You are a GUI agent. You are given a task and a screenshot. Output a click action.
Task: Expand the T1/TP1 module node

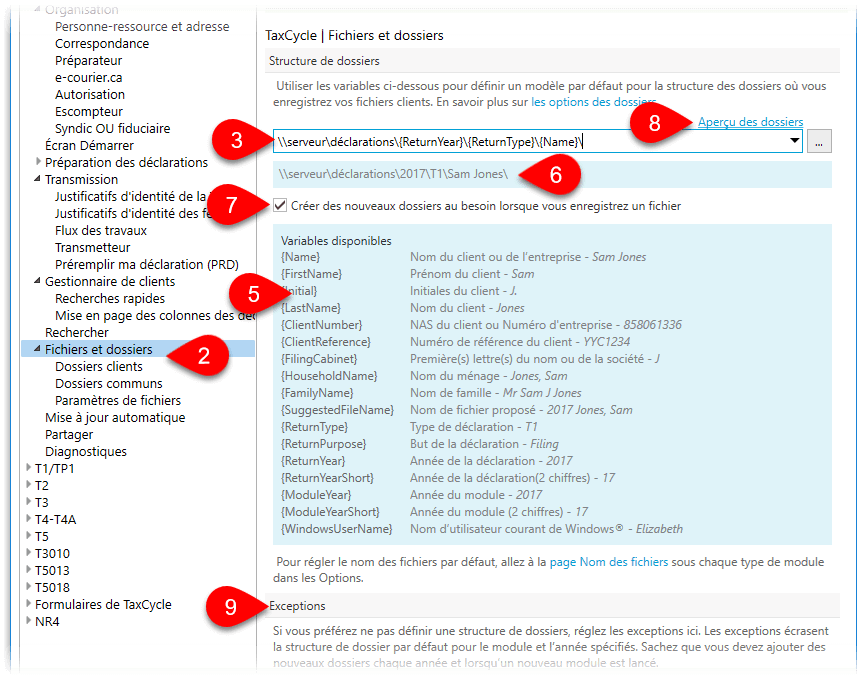click(x=28, y=468)
